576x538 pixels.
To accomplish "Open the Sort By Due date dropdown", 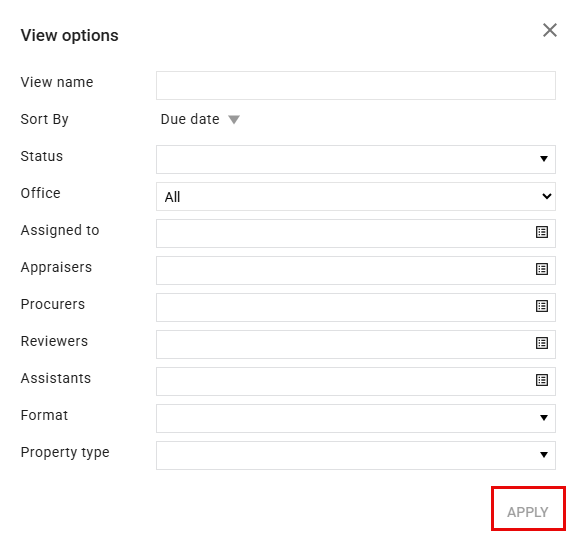I will (200, 119).
